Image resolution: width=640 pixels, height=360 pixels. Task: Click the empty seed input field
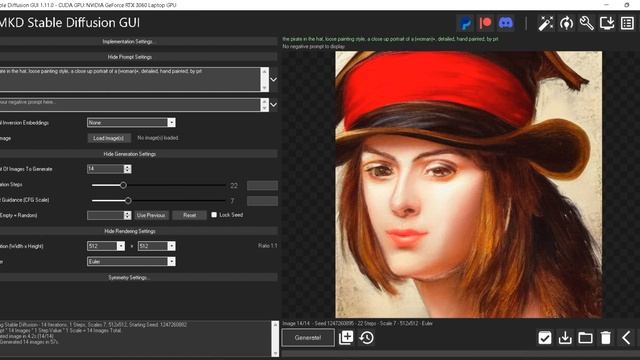click(105, 215)
